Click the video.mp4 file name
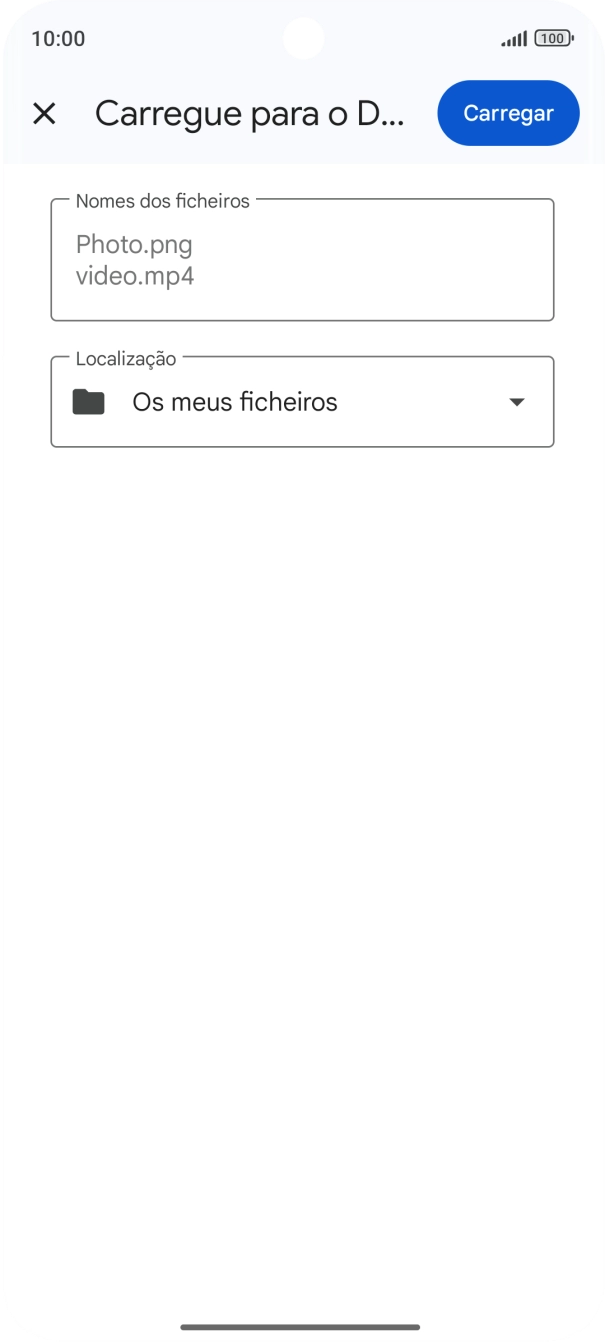The height and width of the screenshot is (1342, 605). coord(135,276)
